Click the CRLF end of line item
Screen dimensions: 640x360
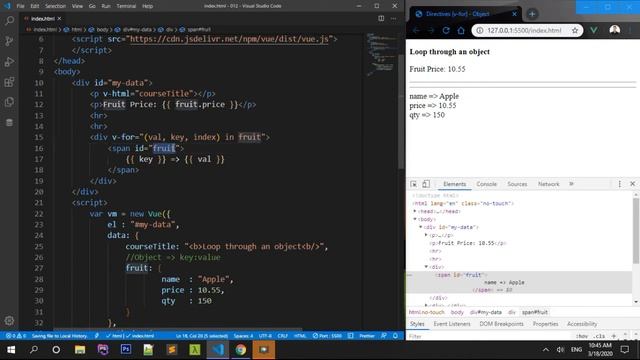coord(282,336)
